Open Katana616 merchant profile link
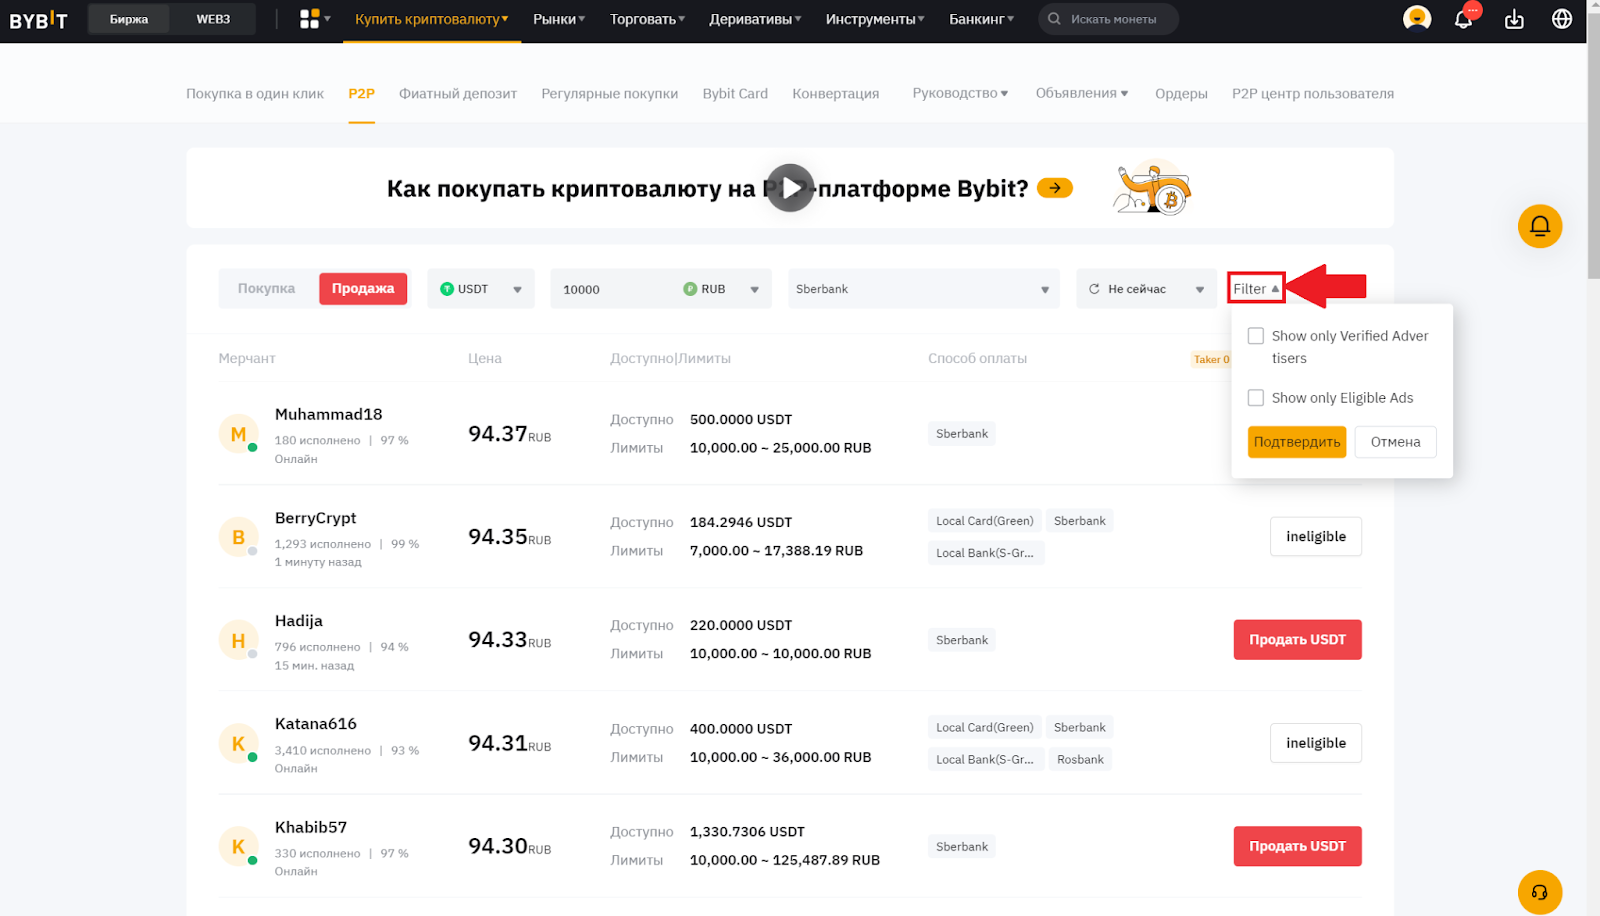The height and width of the screenshot is (916, 1600). pyautogui.click(x=316, y=723)
